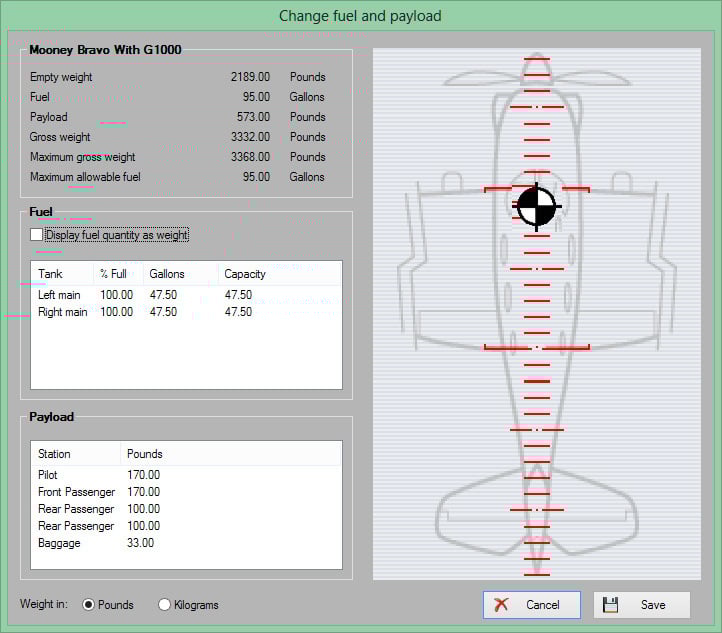Select the Right main tank row
The image size is (722, 633).
(x=186, y=312)
